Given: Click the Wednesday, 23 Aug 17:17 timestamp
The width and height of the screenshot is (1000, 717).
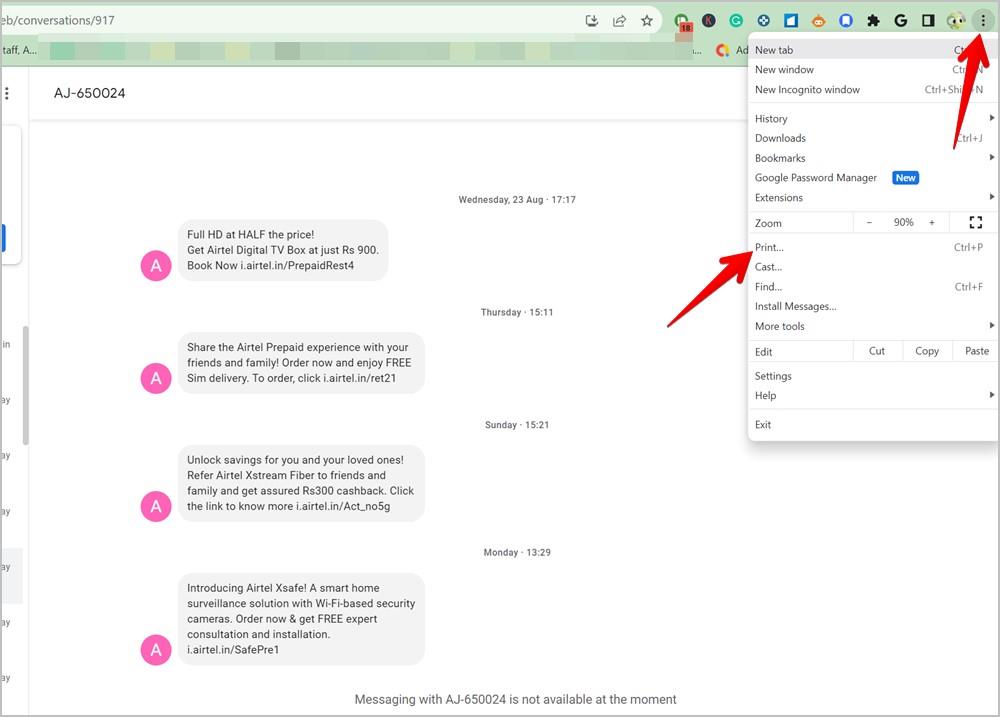Looking at the screenshot, I should (x=517, y=200).
